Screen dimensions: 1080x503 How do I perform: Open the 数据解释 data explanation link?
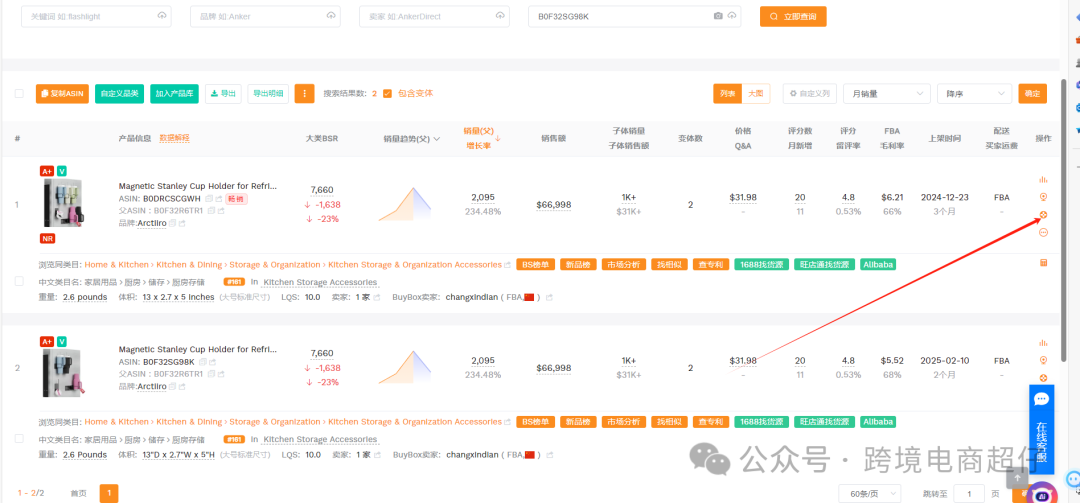(174, 138)
